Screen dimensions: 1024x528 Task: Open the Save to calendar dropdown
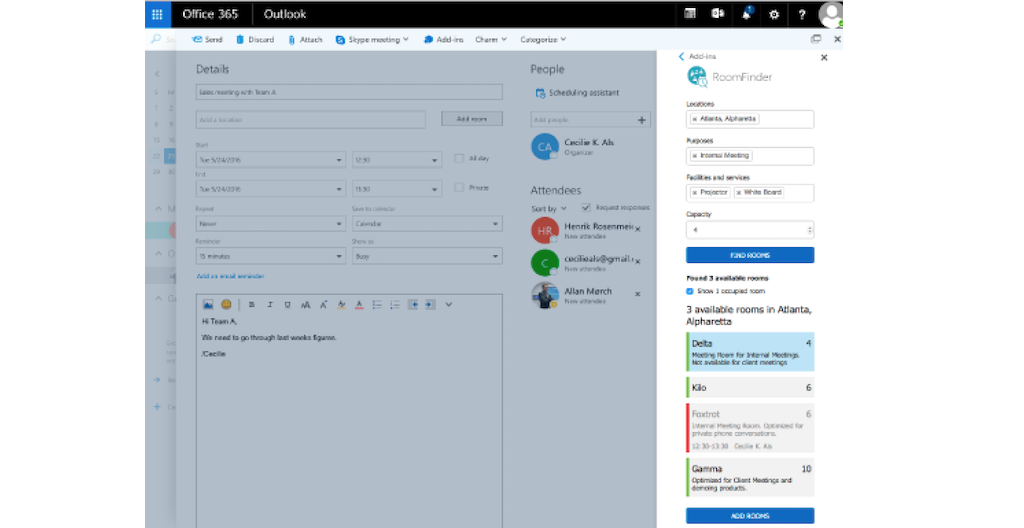click(427, 223)
